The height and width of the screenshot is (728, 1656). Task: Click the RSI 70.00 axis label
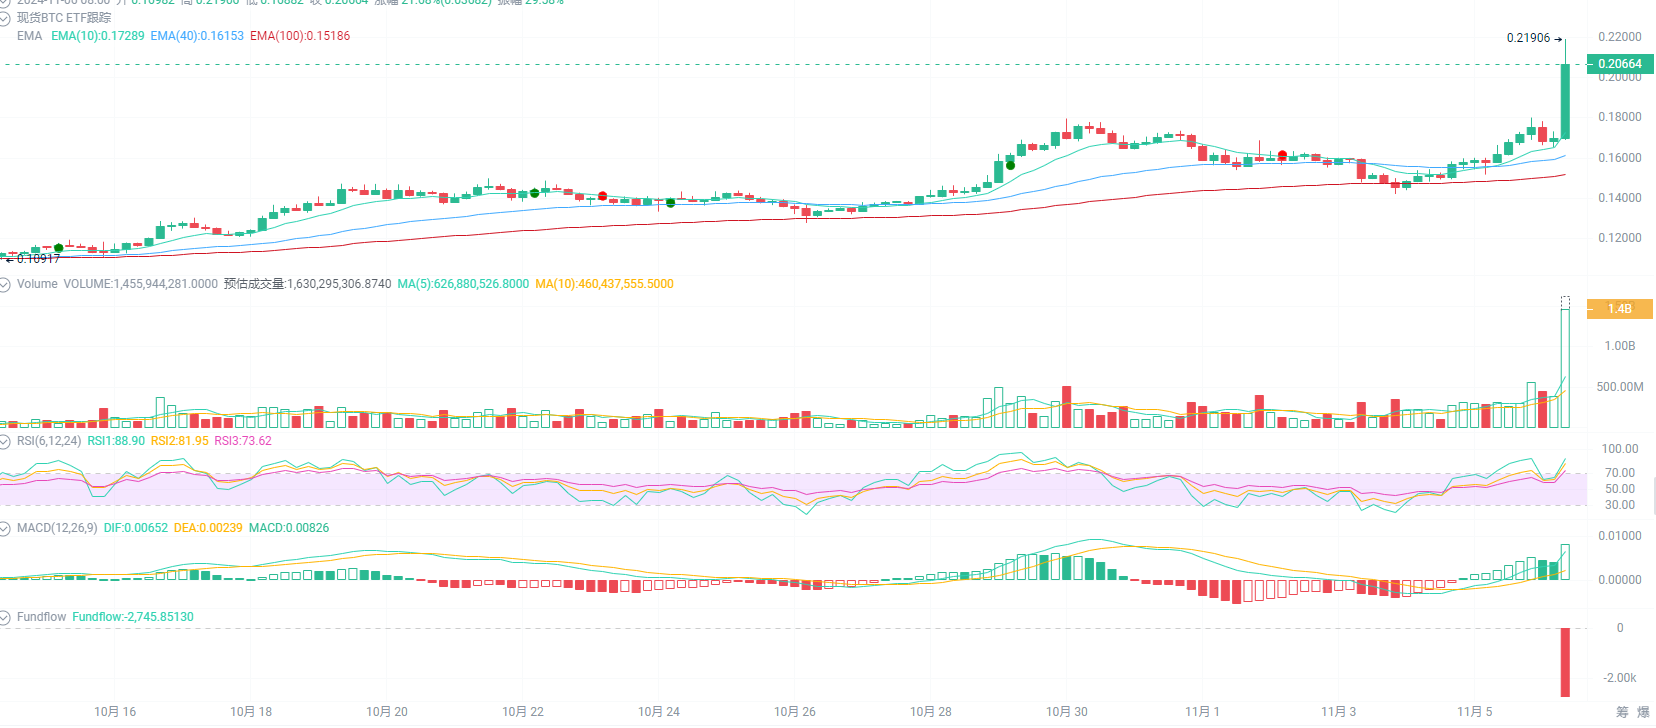(1620, 473)
